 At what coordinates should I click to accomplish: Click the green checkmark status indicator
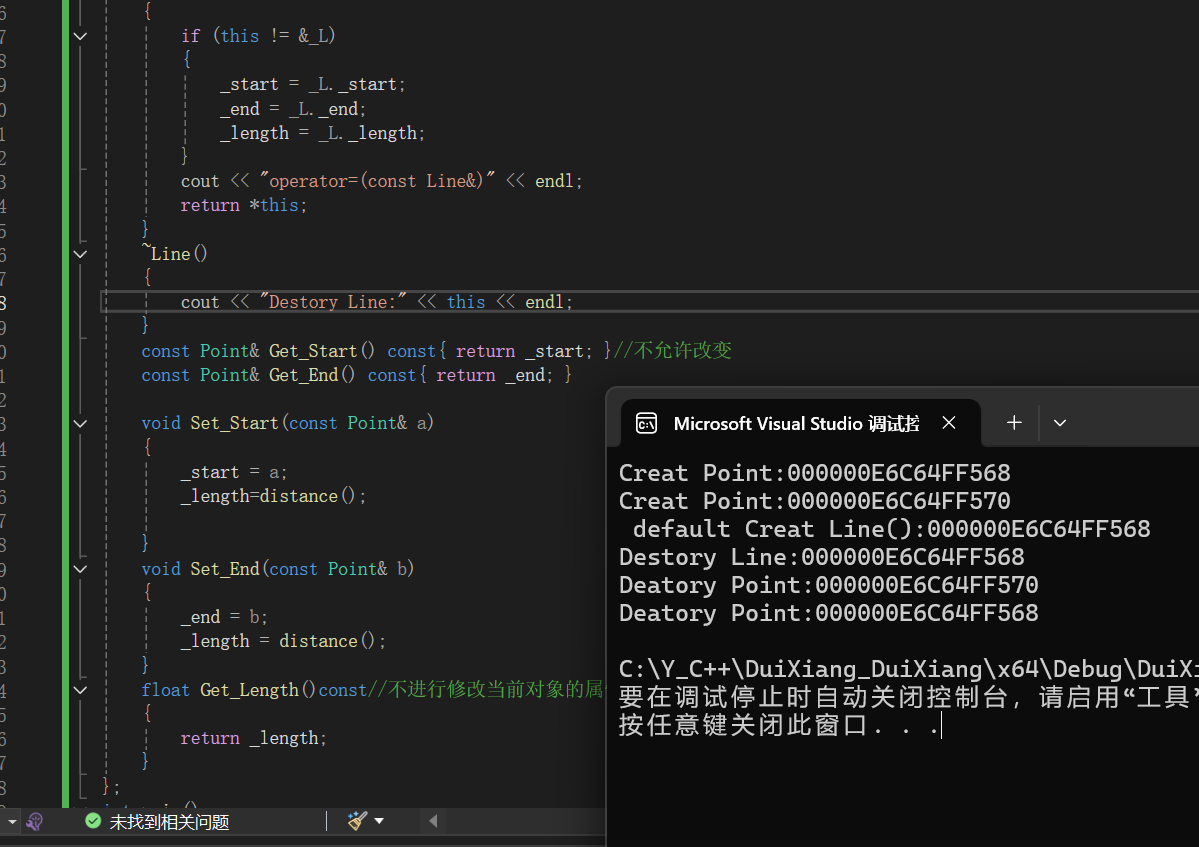92,820
